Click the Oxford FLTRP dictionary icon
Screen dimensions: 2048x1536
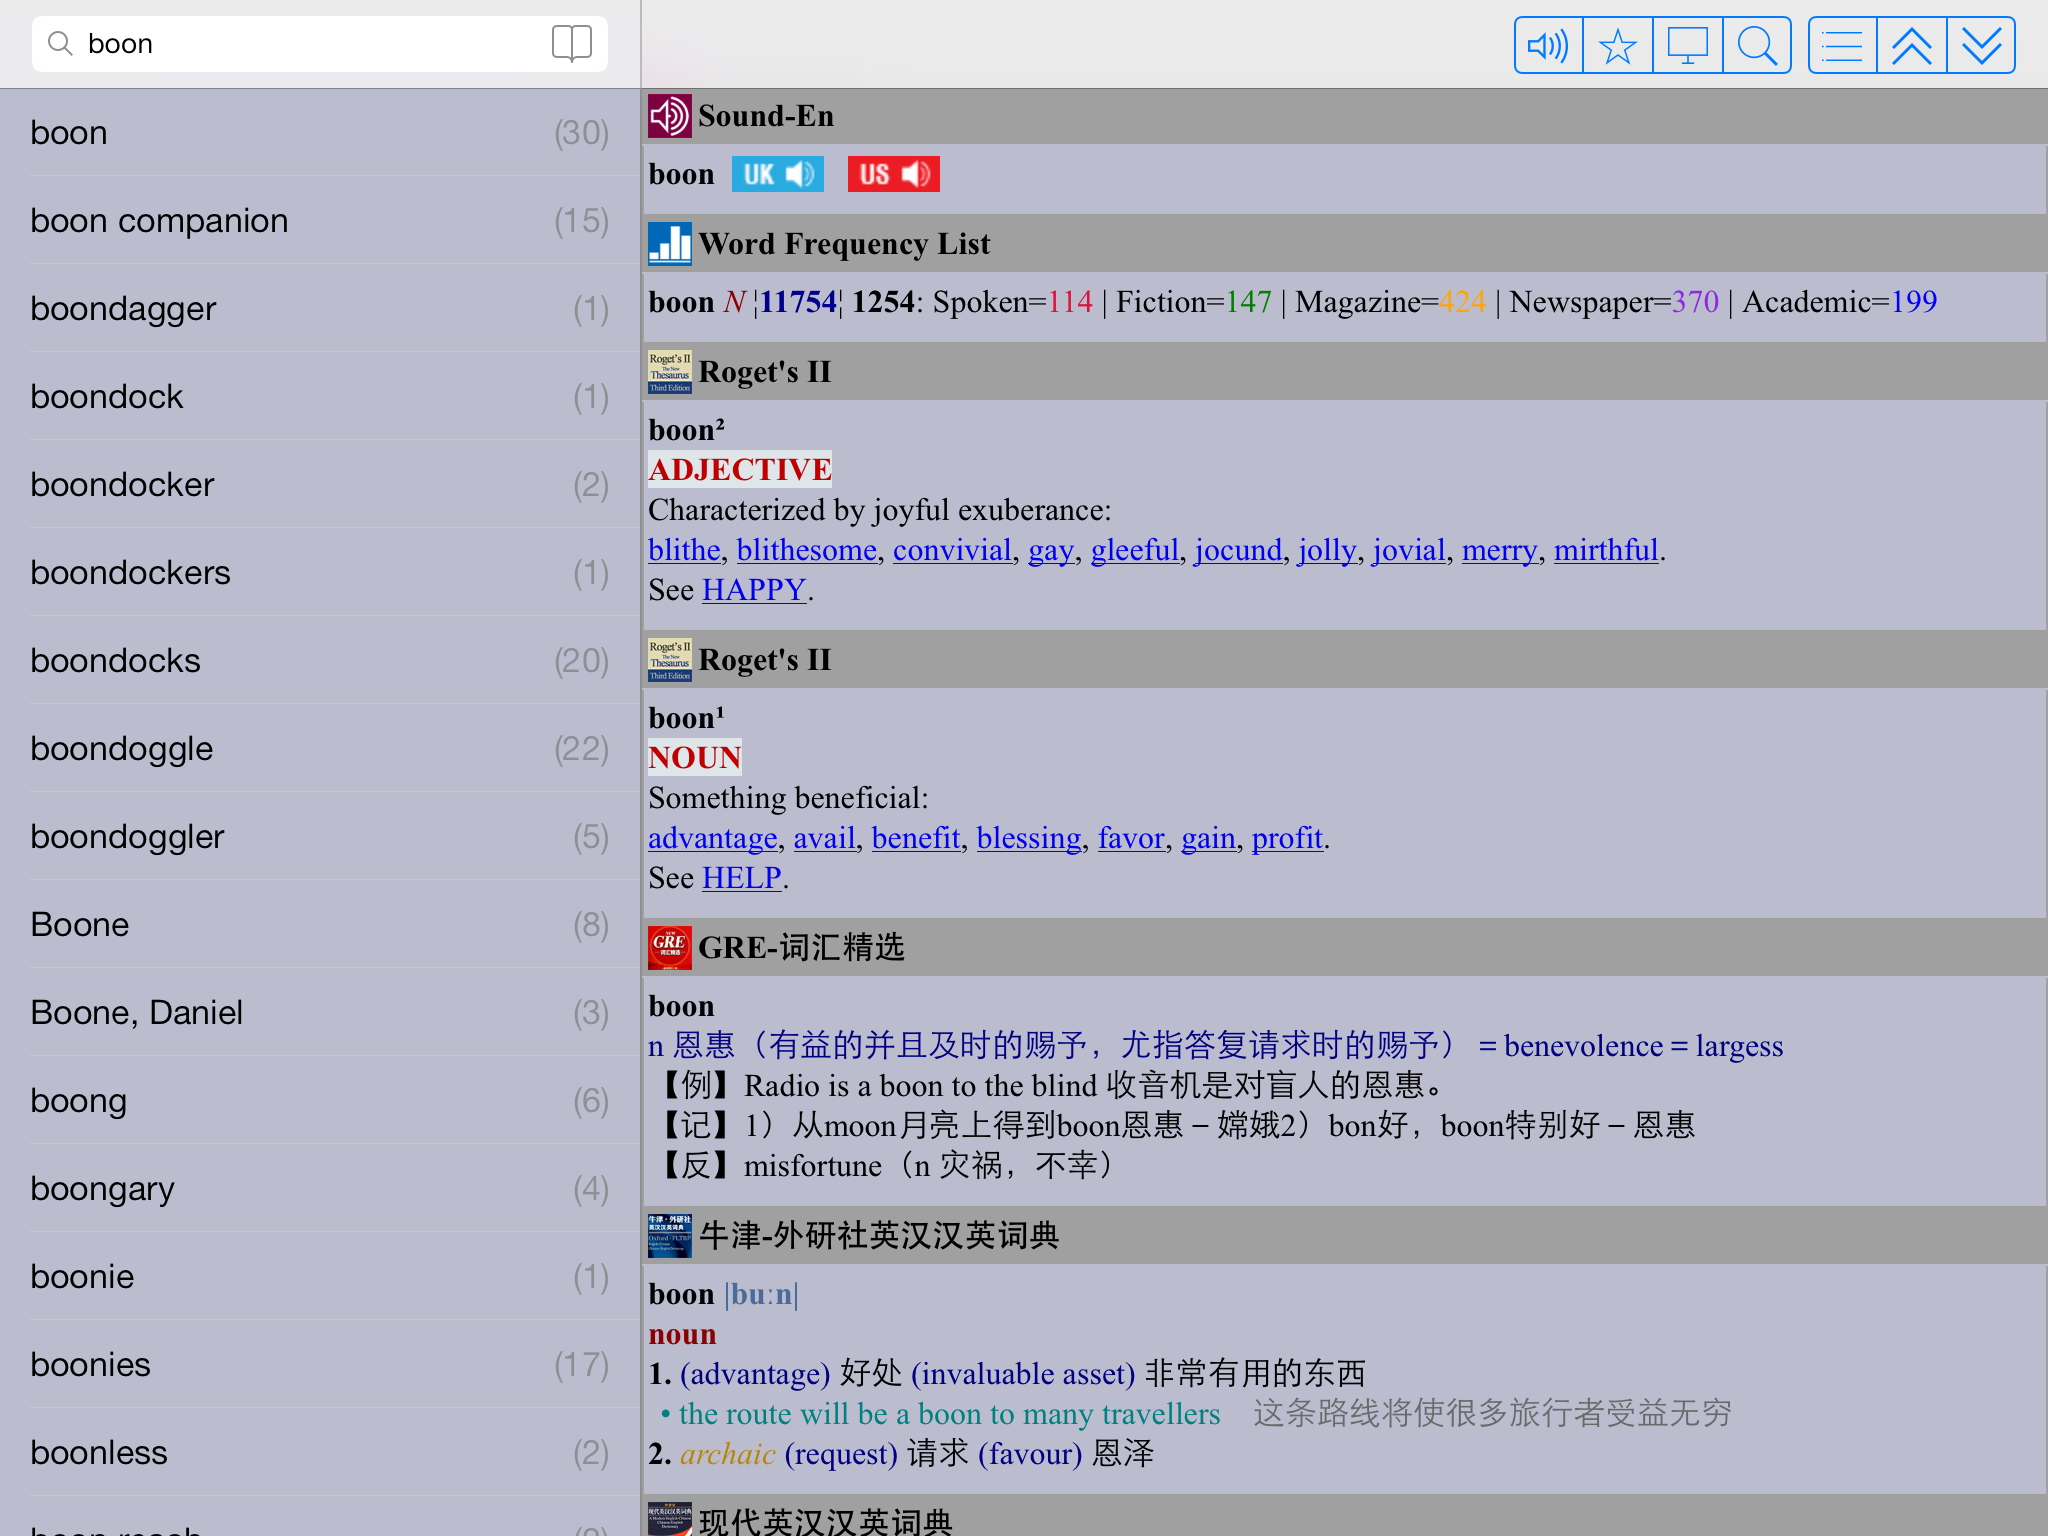coord(669,1236)
